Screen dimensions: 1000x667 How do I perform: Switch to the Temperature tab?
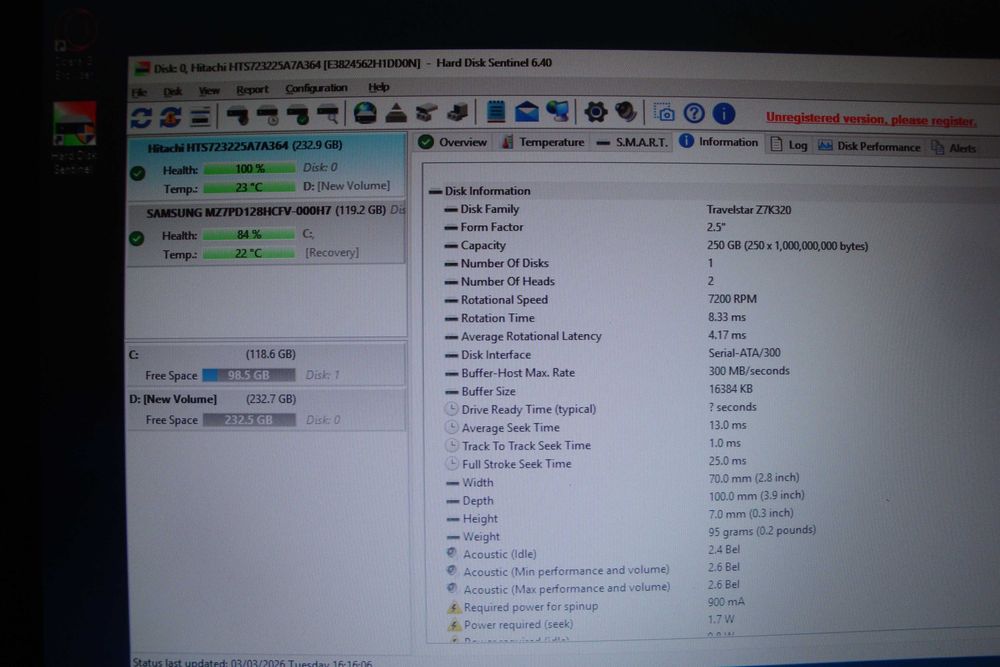tap(543, 142)
